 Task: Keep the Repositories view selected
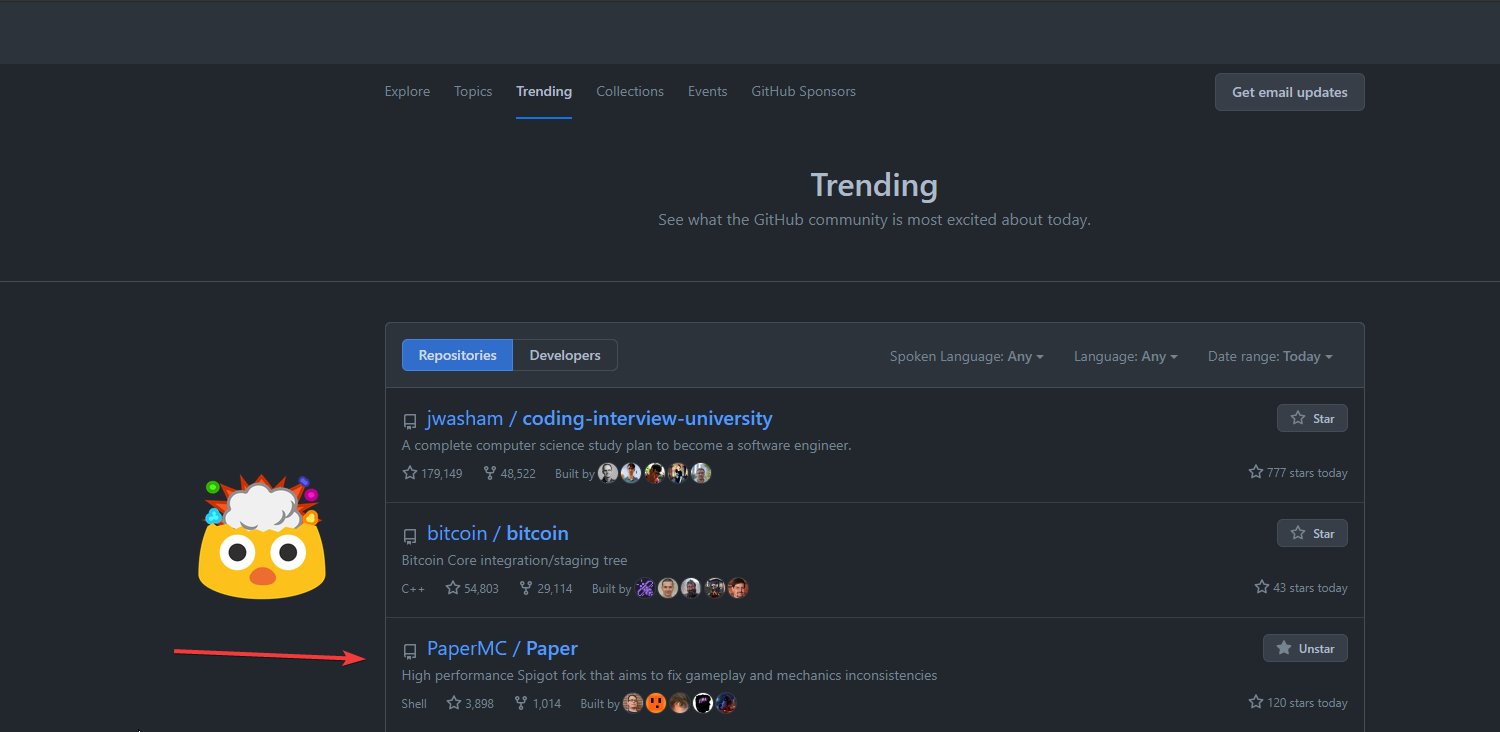457,354
